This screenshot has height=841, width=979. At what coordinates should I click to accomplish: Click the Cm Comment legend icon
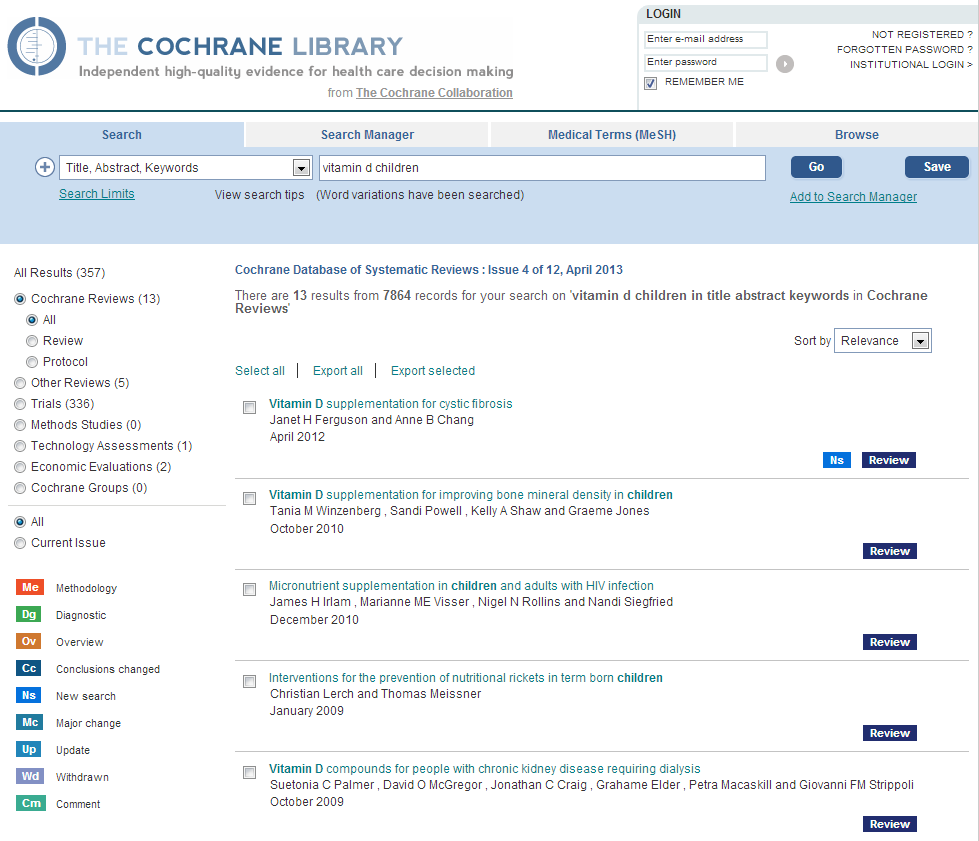point(31,804)
